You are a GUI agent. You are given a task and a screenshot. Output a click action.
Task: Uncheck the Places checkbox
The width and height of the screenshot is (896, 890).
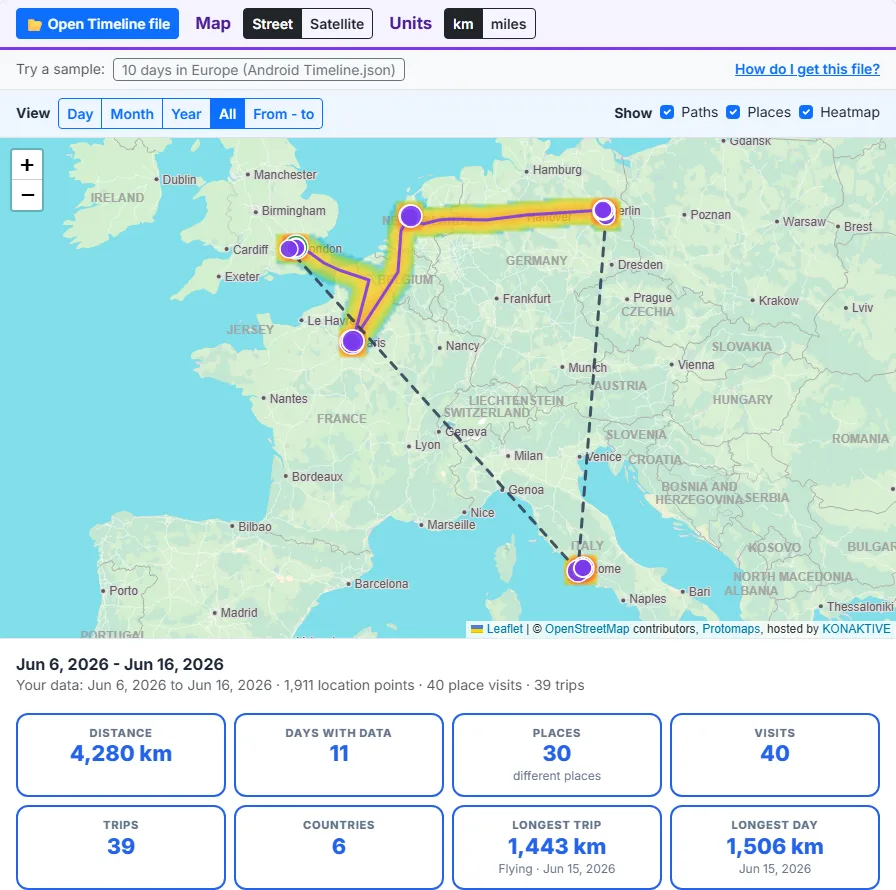tap(733, 112)
